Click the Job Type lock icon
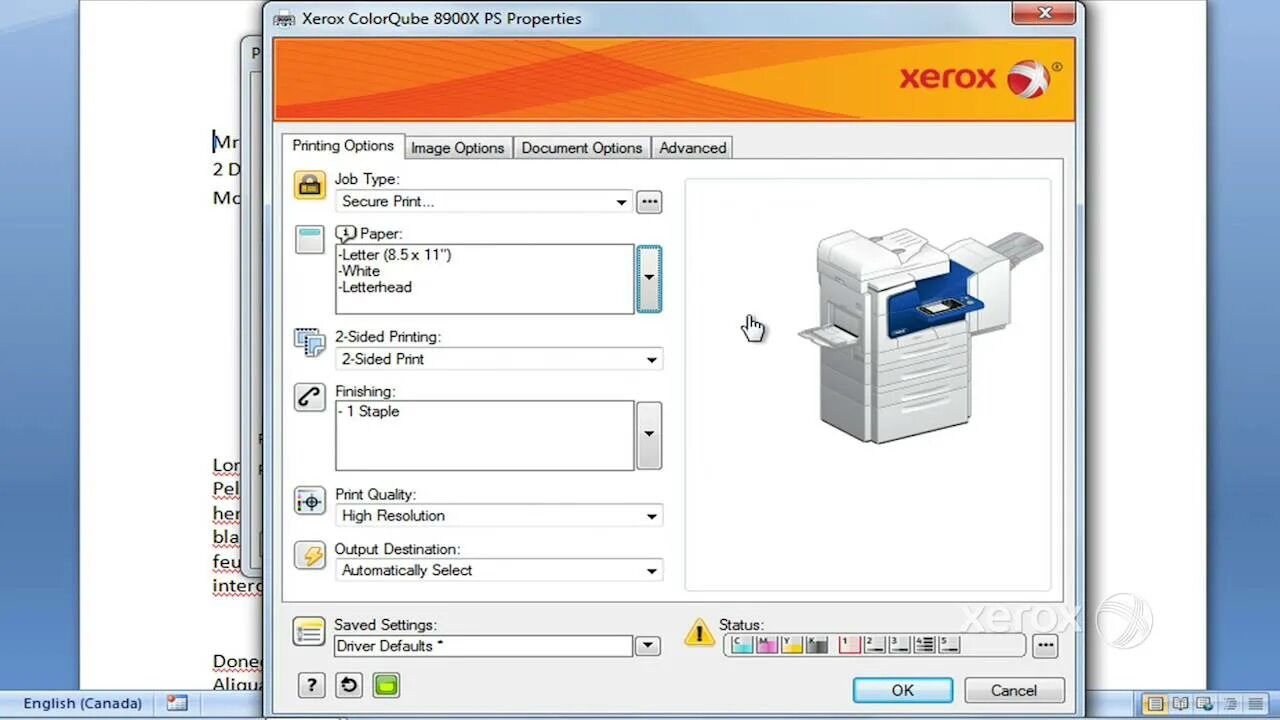1280x720 pixels. coord(310,185)
